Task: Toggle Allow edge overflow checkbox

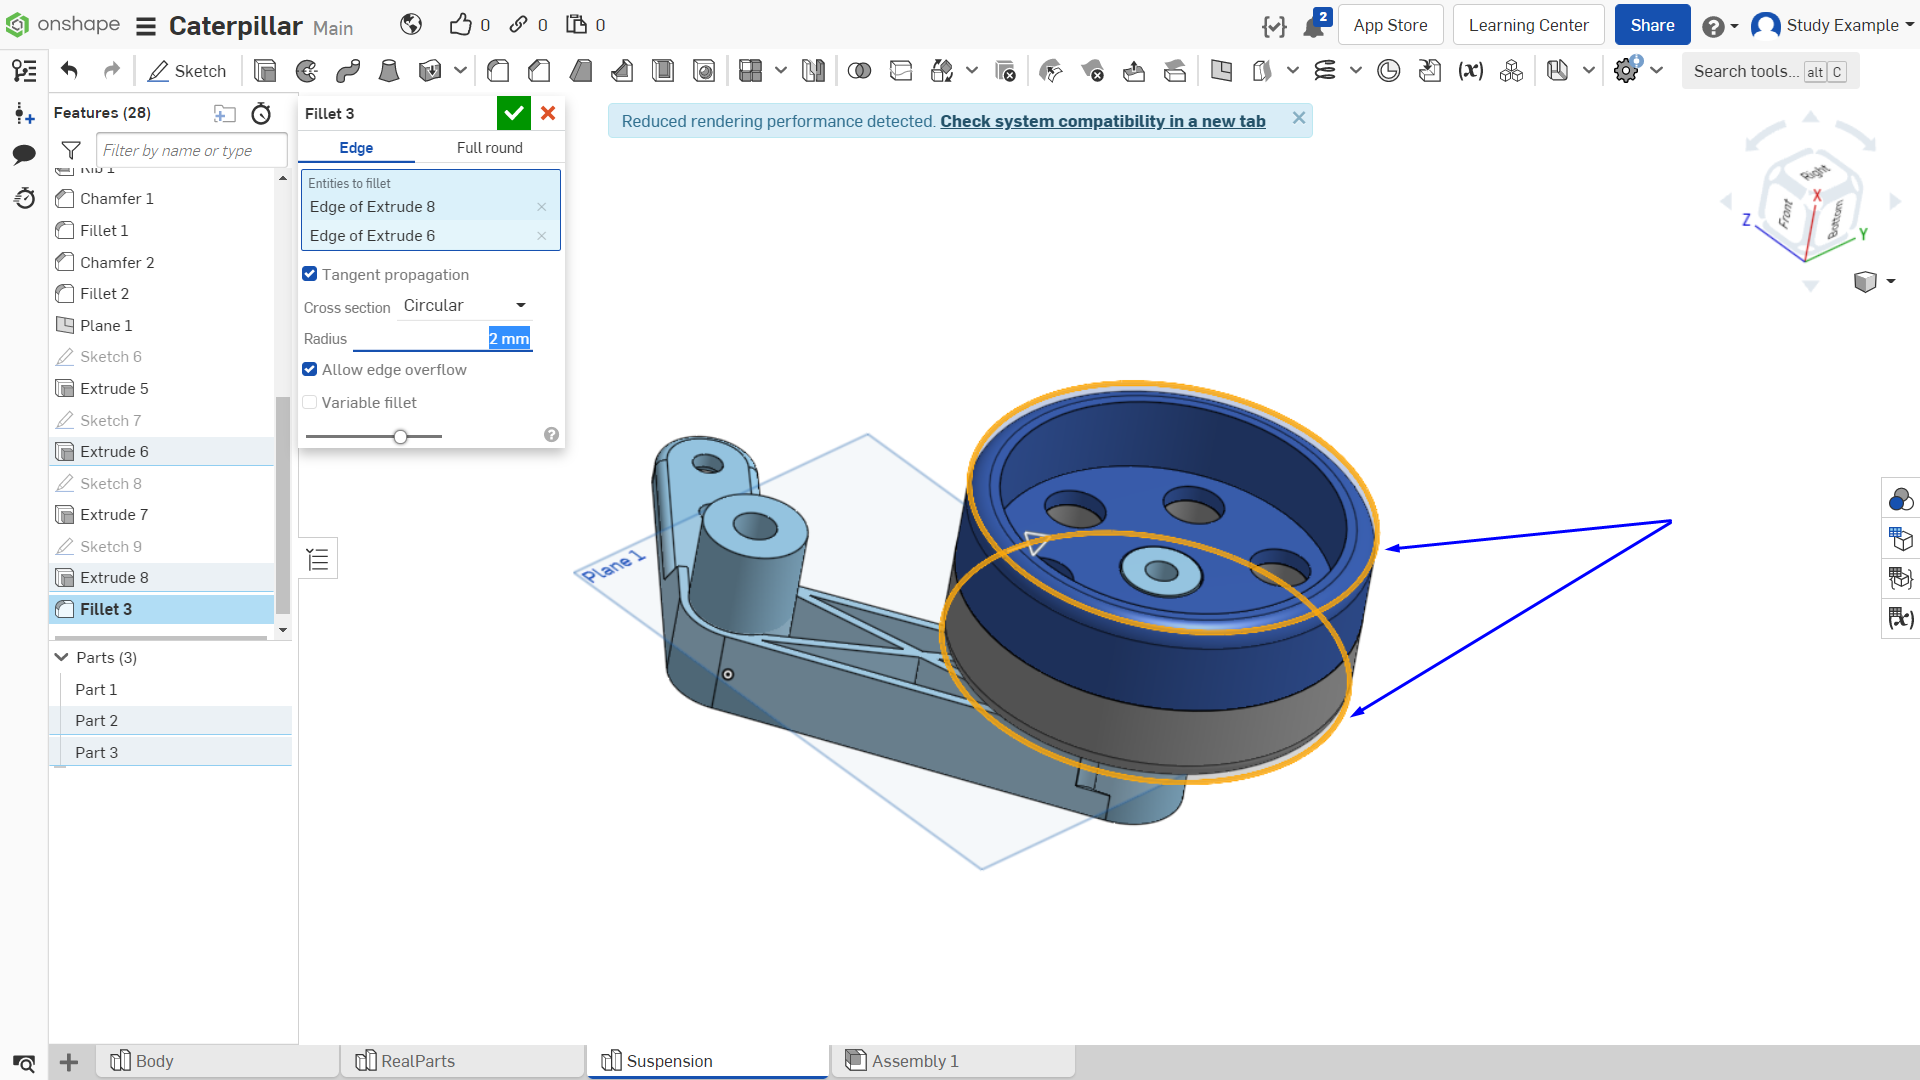Action: 310,369
